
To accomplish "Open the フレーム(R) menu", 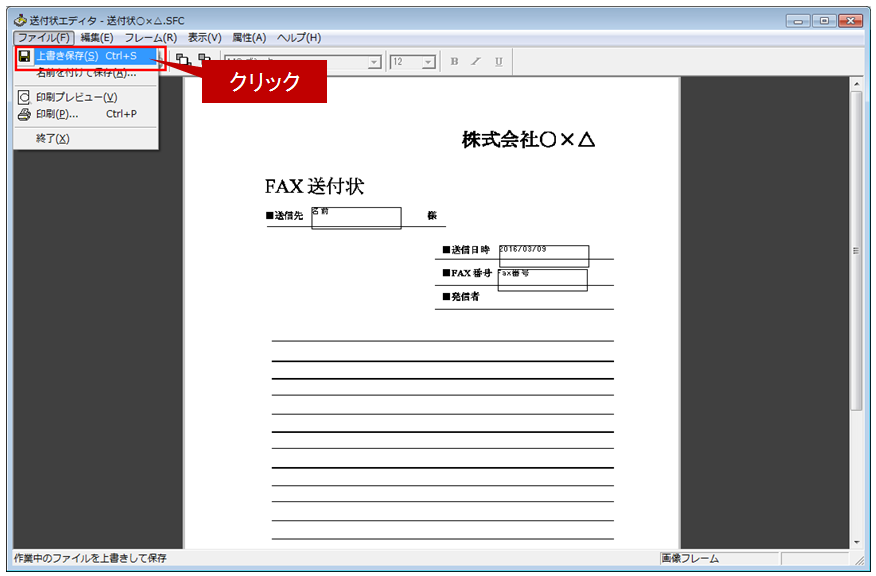I will click(150, 37).
